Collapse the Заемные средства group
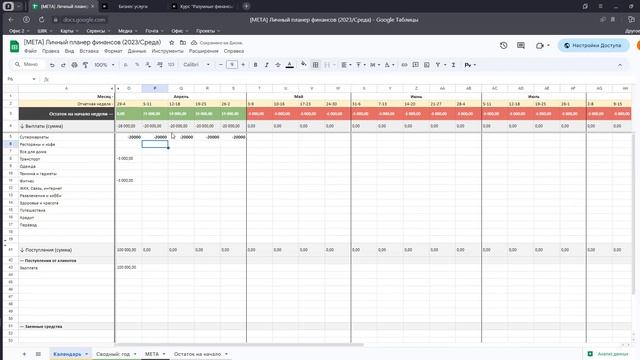Screen dimensions: 640x360 (x=22, y=327)
